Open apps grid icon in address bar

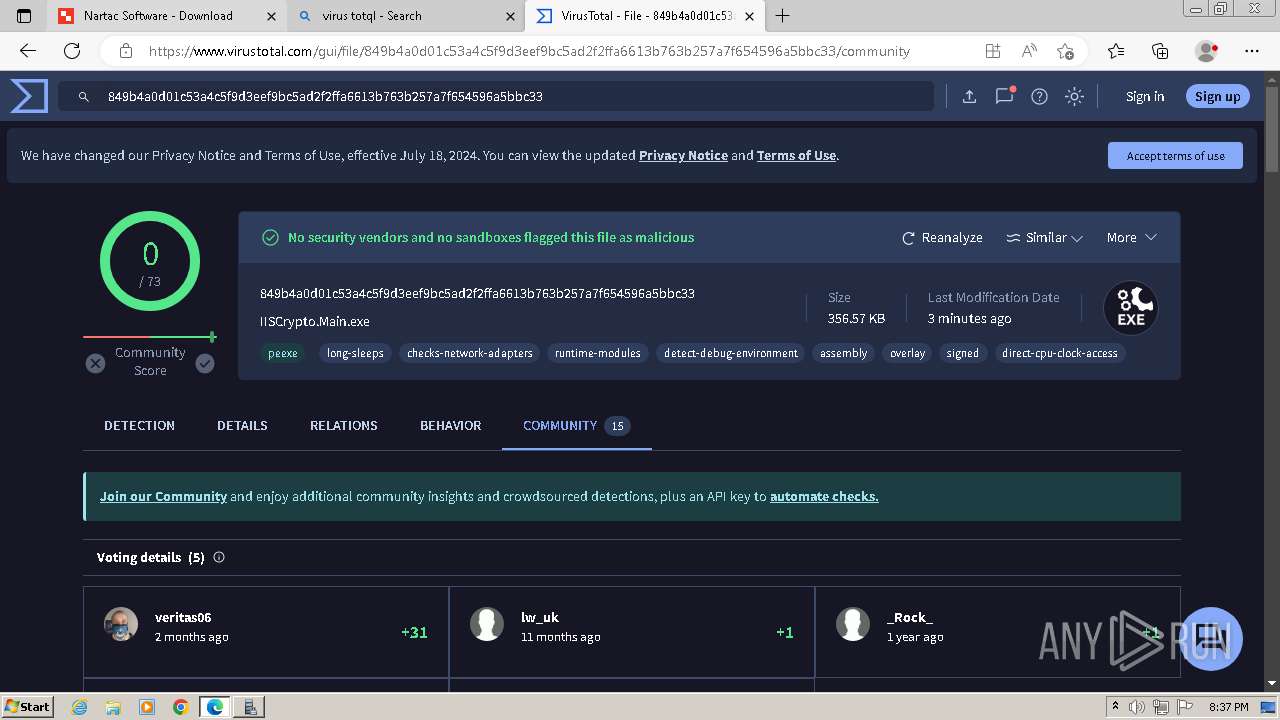[992, 51]
